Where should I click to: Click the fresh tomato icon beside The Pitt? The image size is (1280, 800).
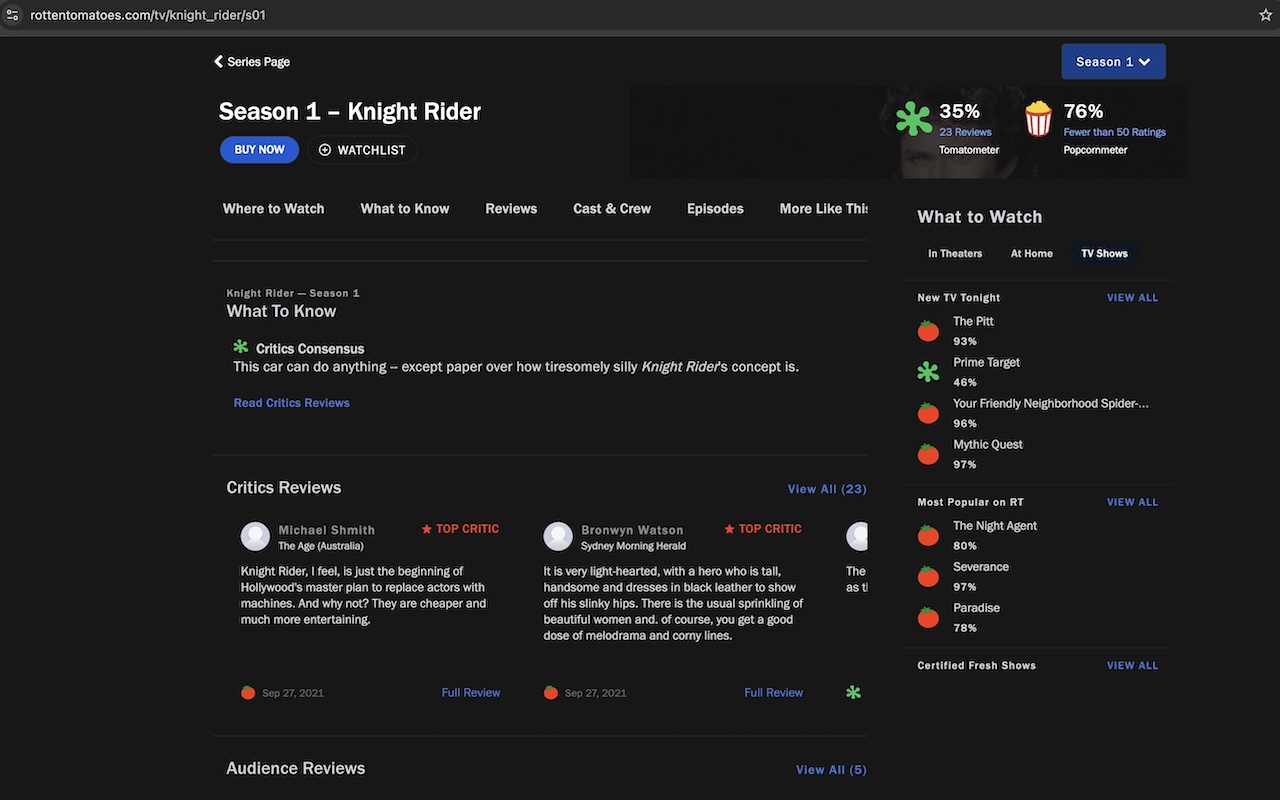click(927, 330)
